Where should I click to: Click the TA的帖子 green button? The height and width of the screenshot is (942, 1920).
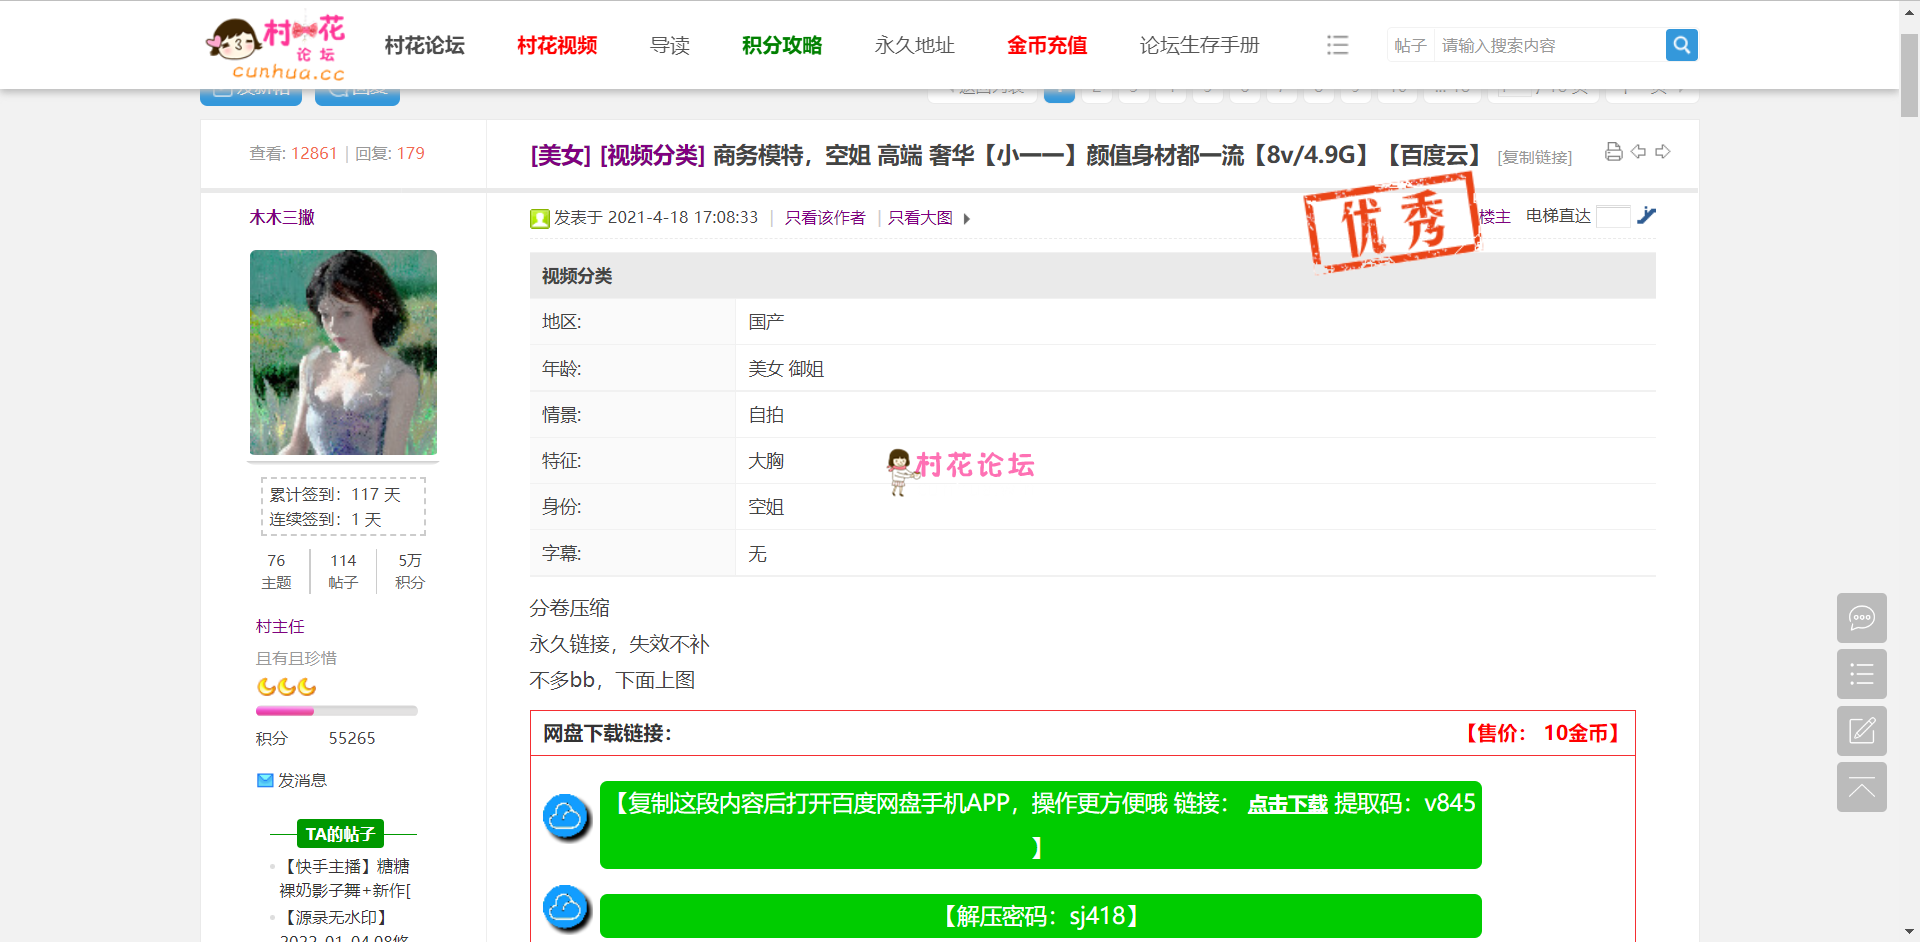pos(340,833)
